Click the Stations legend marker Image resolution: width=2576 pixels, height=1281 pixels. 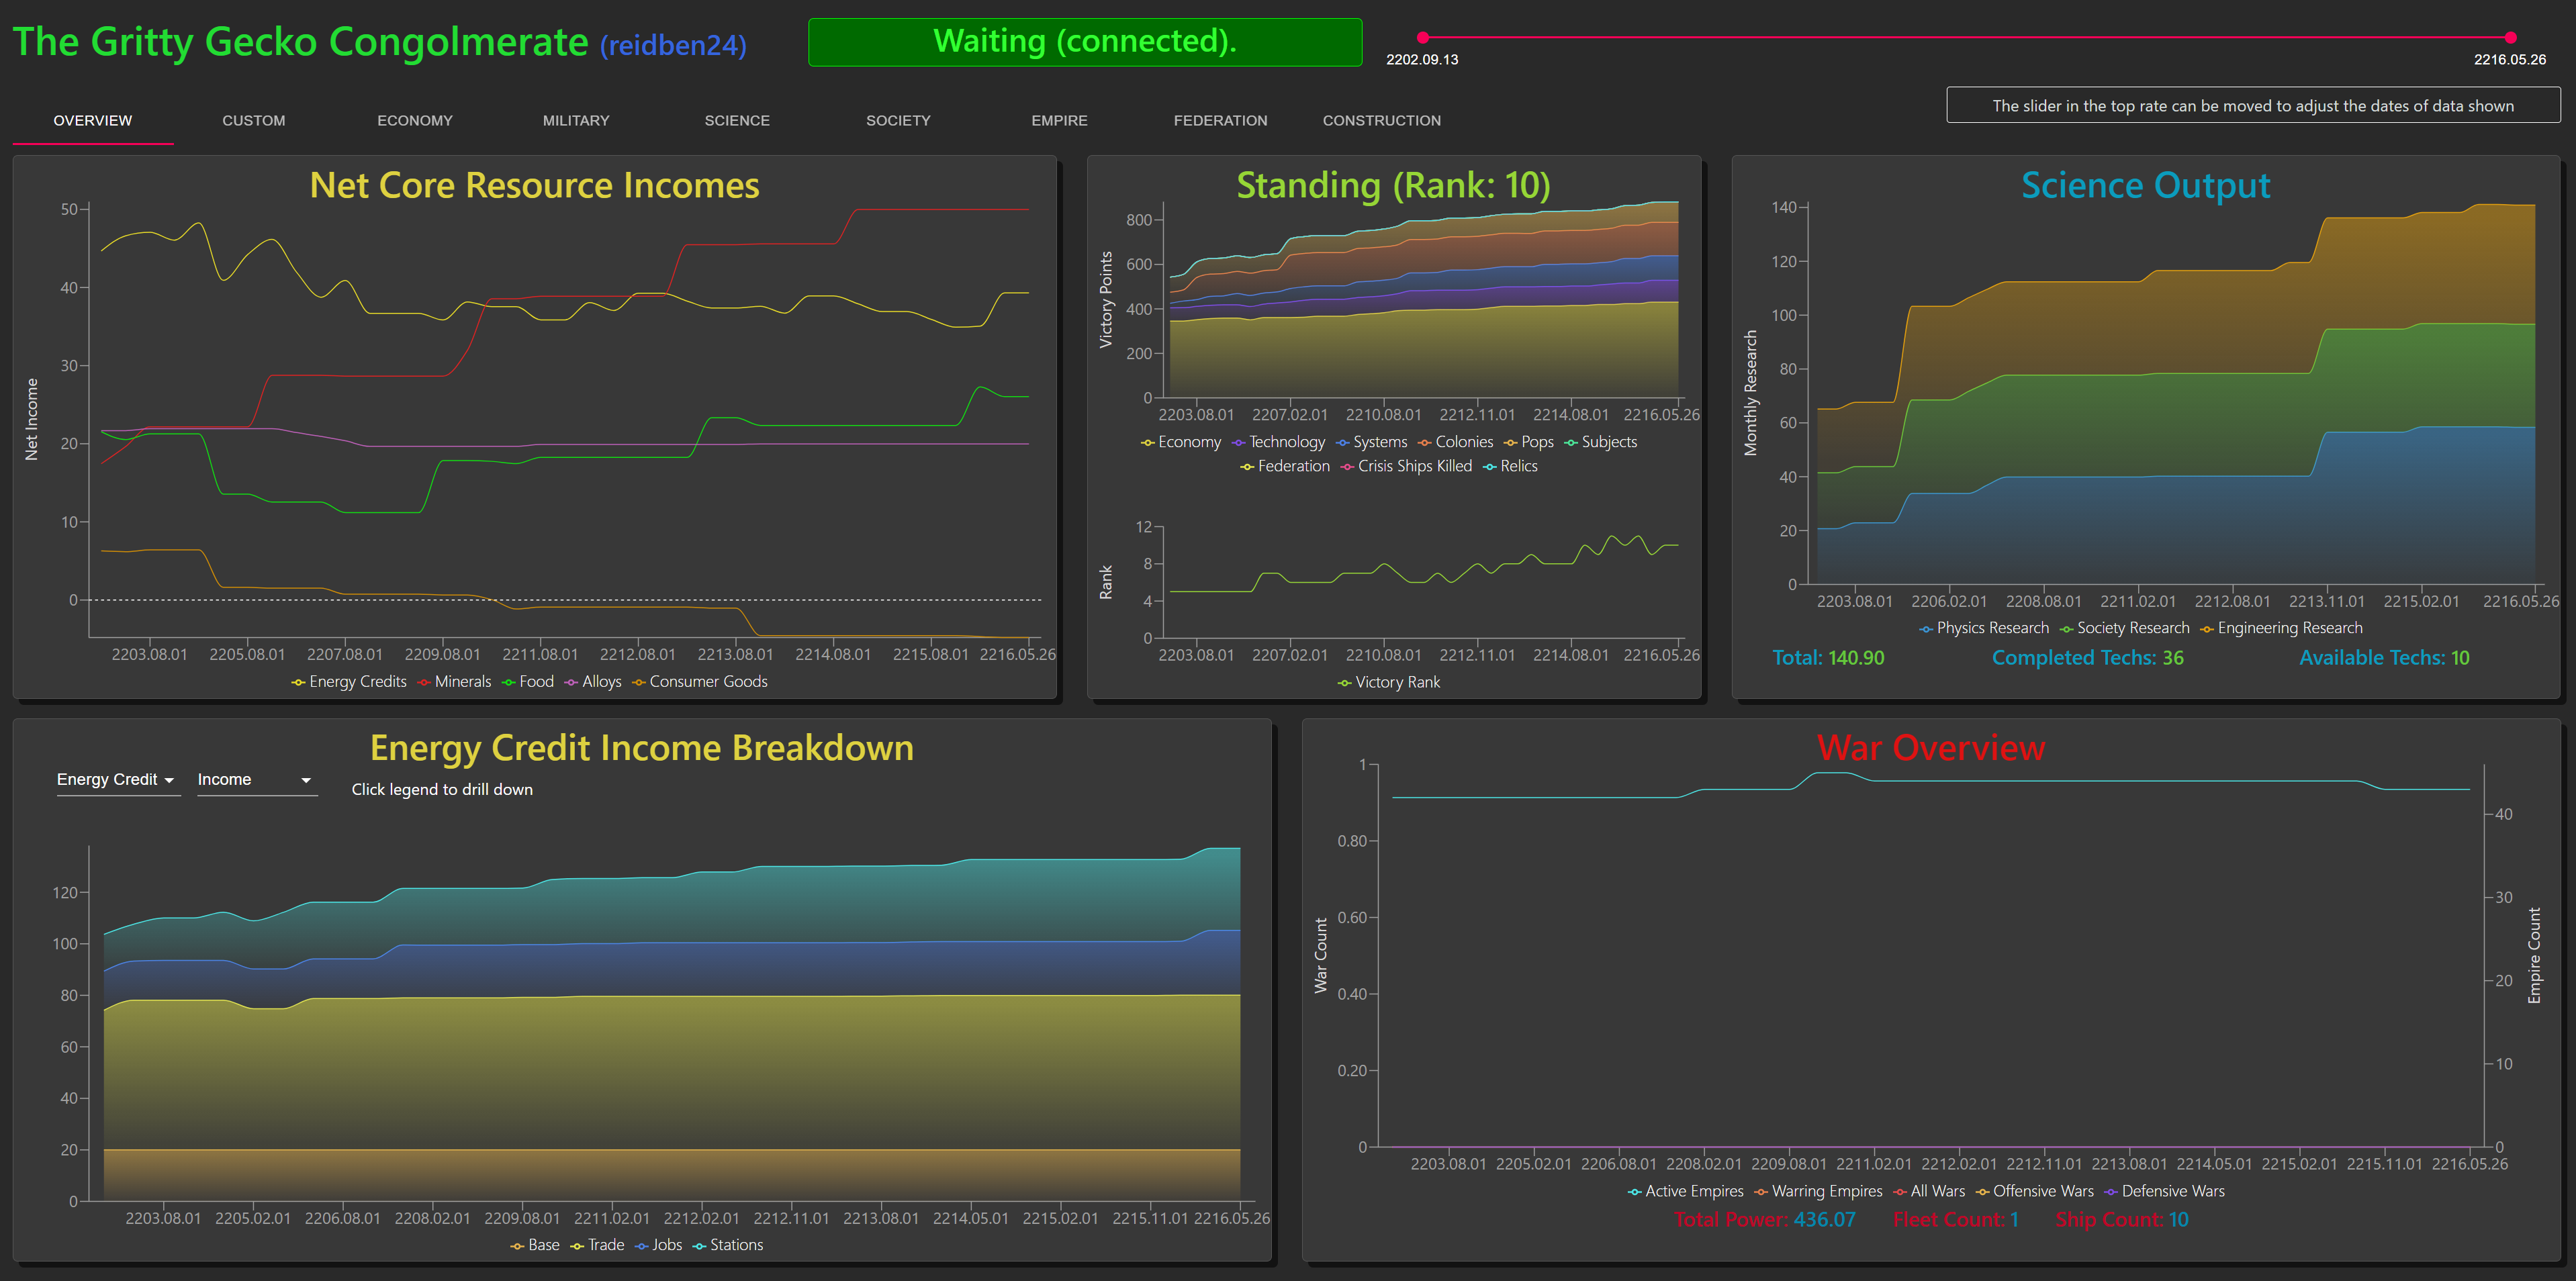(x=700, y=1245)
